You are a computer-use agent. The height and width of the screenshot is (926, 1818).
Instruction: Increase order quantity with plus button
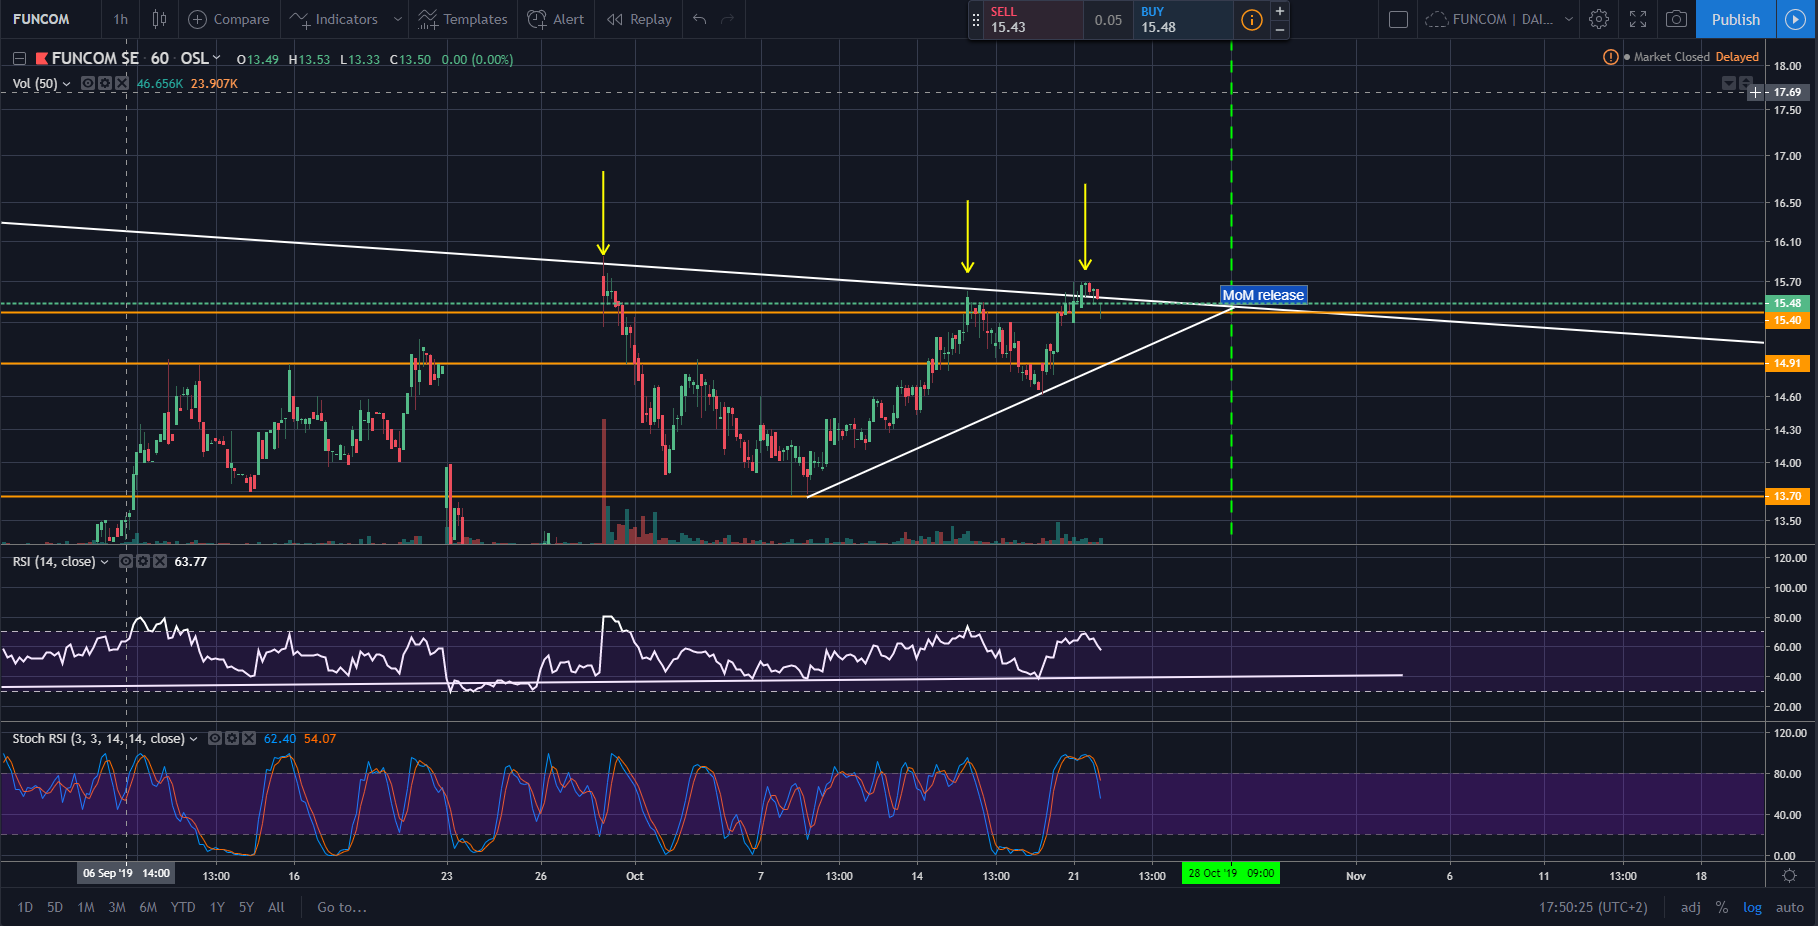[1279, 11]
